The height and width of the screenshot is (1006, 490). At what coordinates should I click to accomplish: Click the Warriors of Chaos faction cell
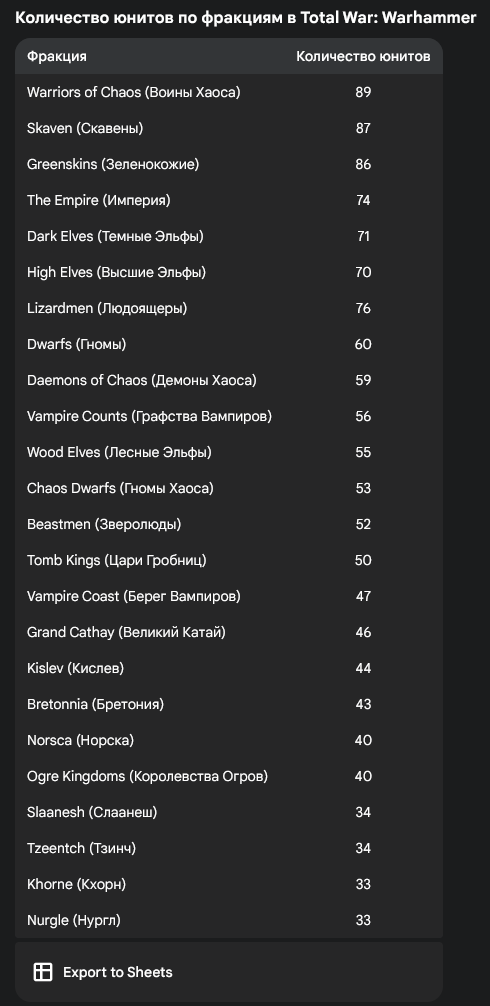(x=133, y=92)
